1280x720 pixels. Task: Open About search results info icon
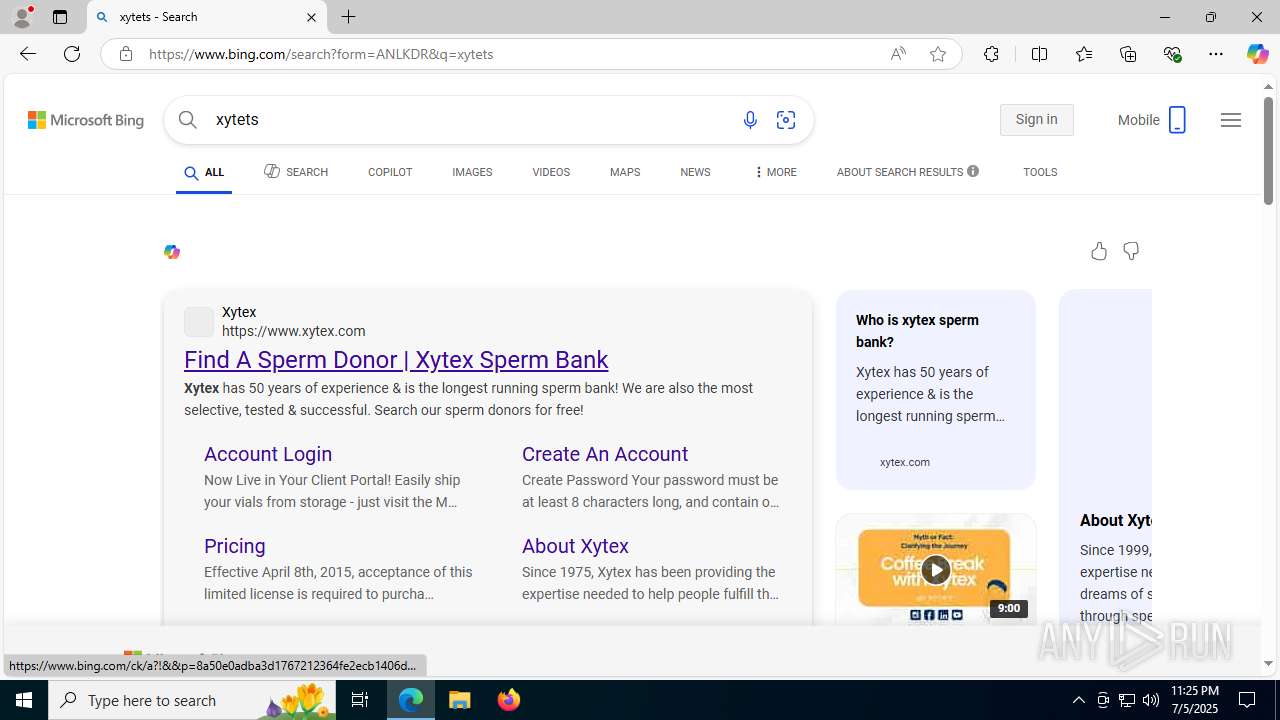(x=973, y=171)
